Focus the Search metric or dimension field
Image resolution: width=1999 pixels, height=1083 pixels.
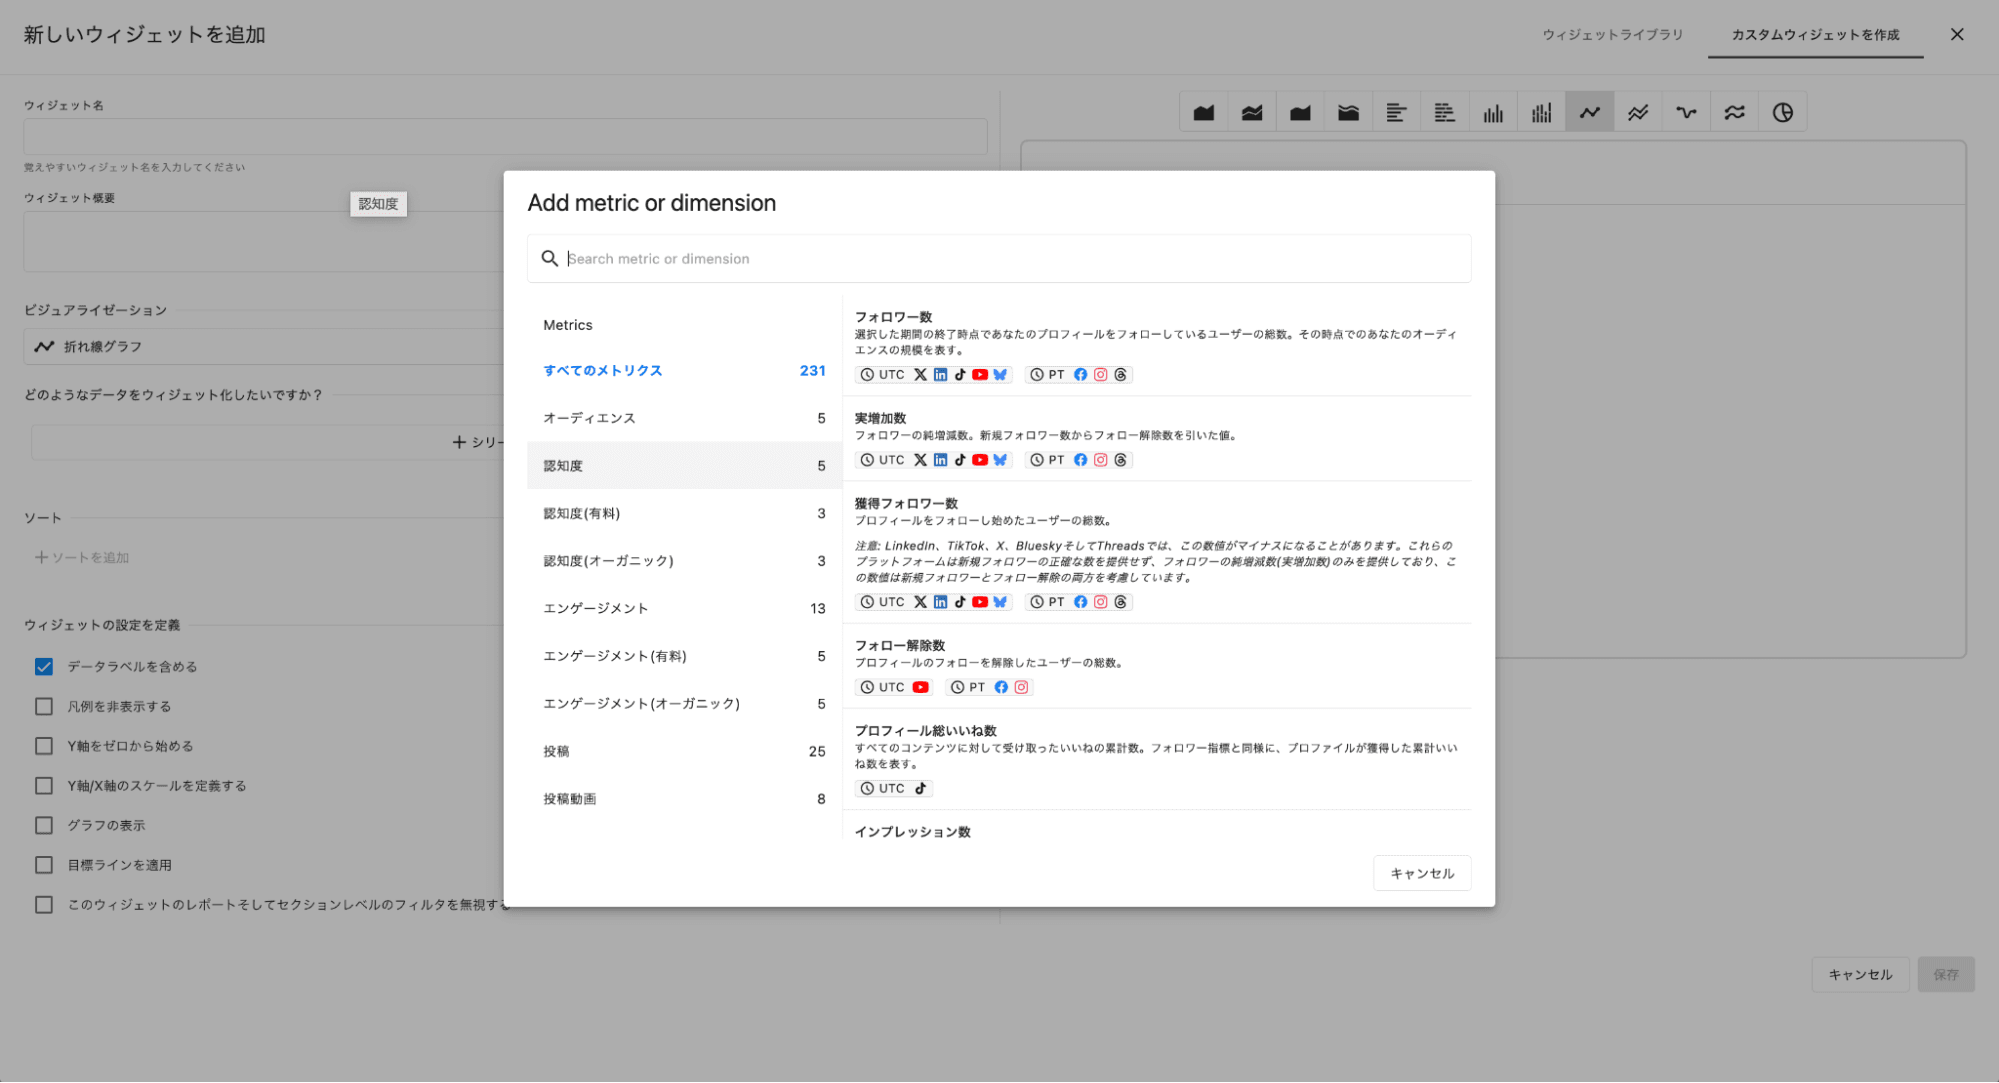1000,259
